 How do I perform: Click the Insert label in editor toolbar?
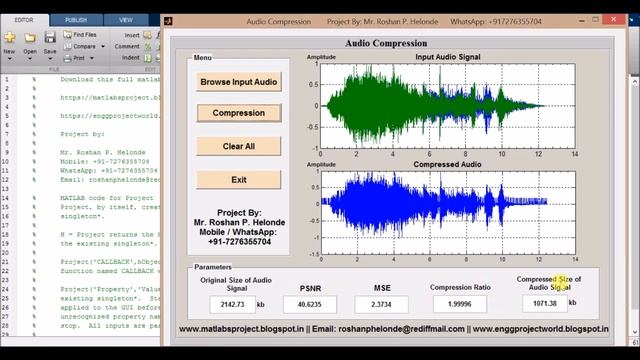click(132, 35)
